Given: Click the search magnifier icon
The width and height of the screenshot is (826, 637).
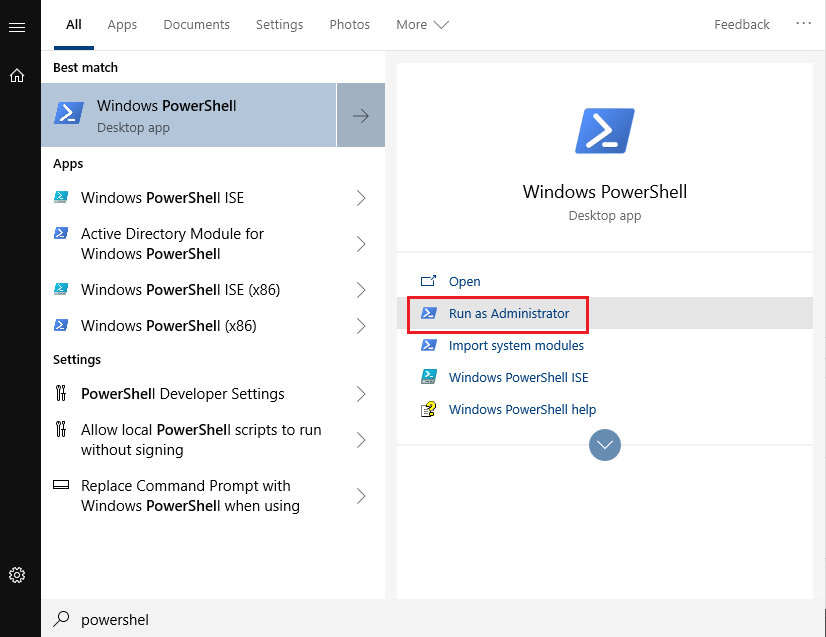Looking at the screenshot, I should pos(61,619).
